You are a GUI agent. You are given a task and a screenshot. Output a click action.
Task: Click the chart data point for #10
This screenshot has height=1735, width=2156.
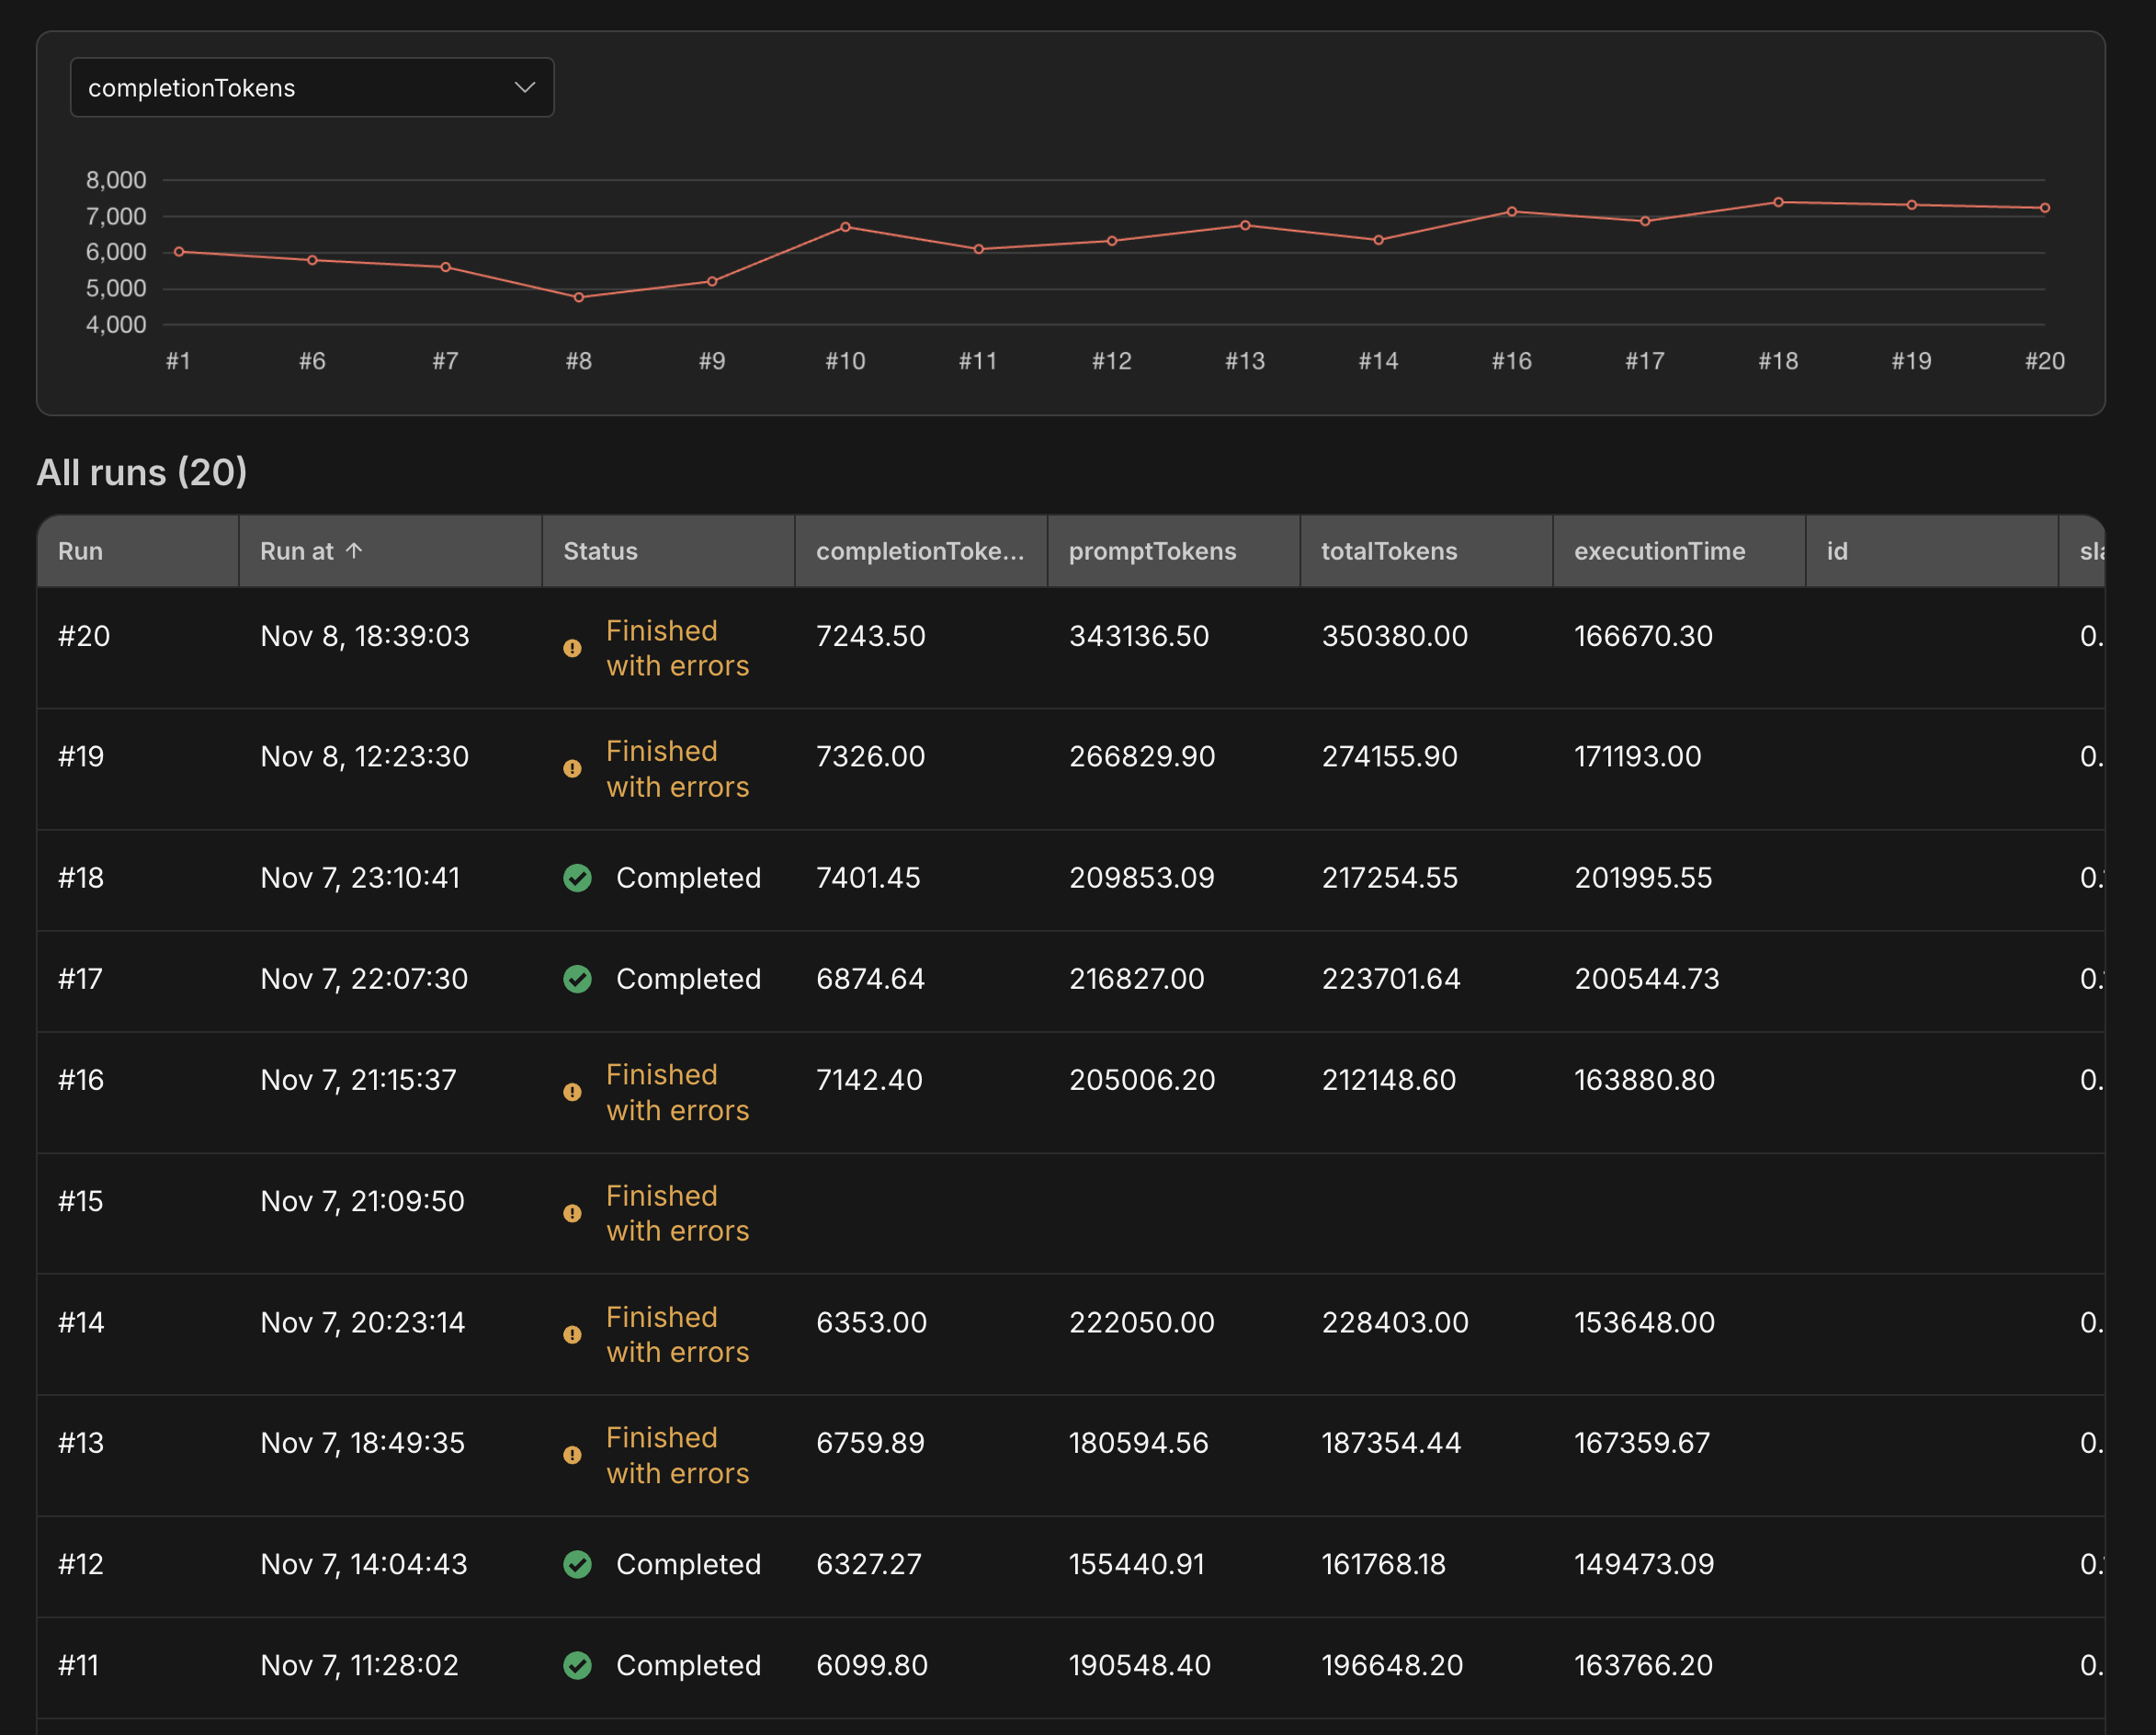coord(845,227)
